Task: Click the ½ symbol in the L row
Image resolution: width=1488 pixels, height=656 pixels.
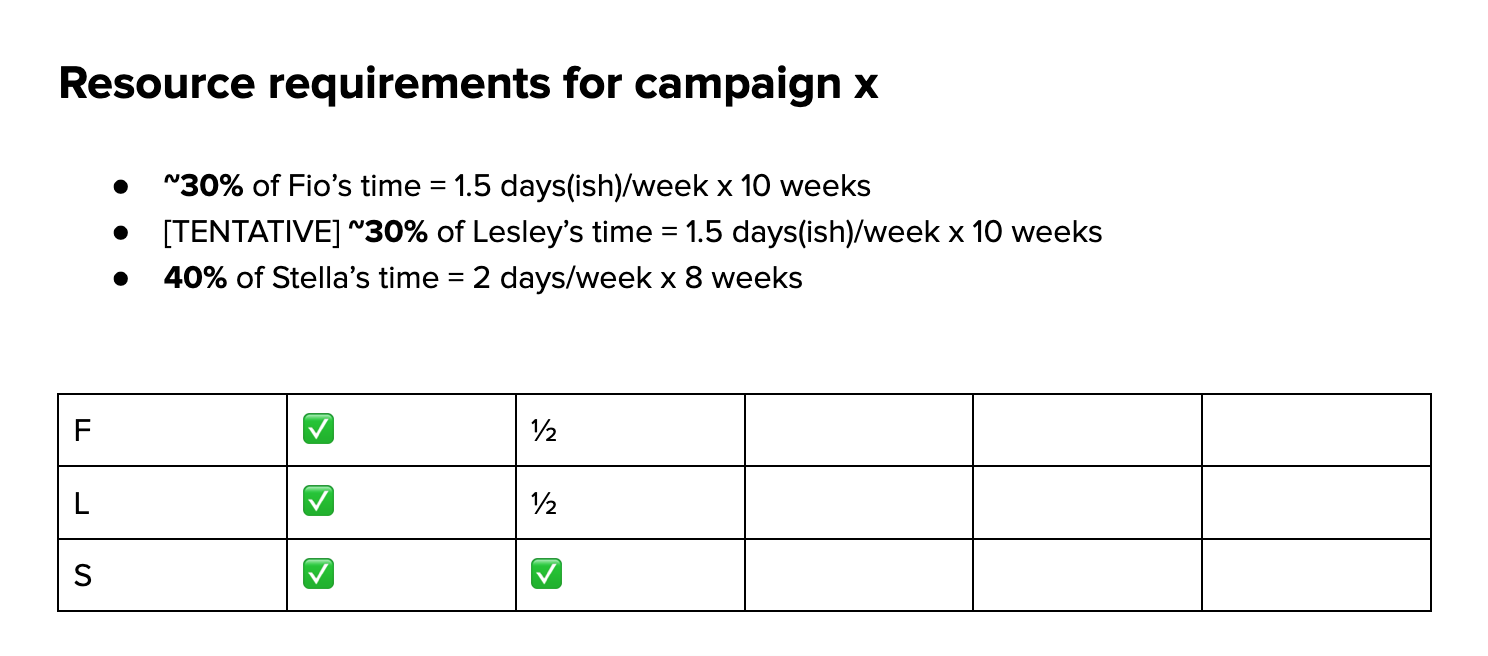Action: 544,503
